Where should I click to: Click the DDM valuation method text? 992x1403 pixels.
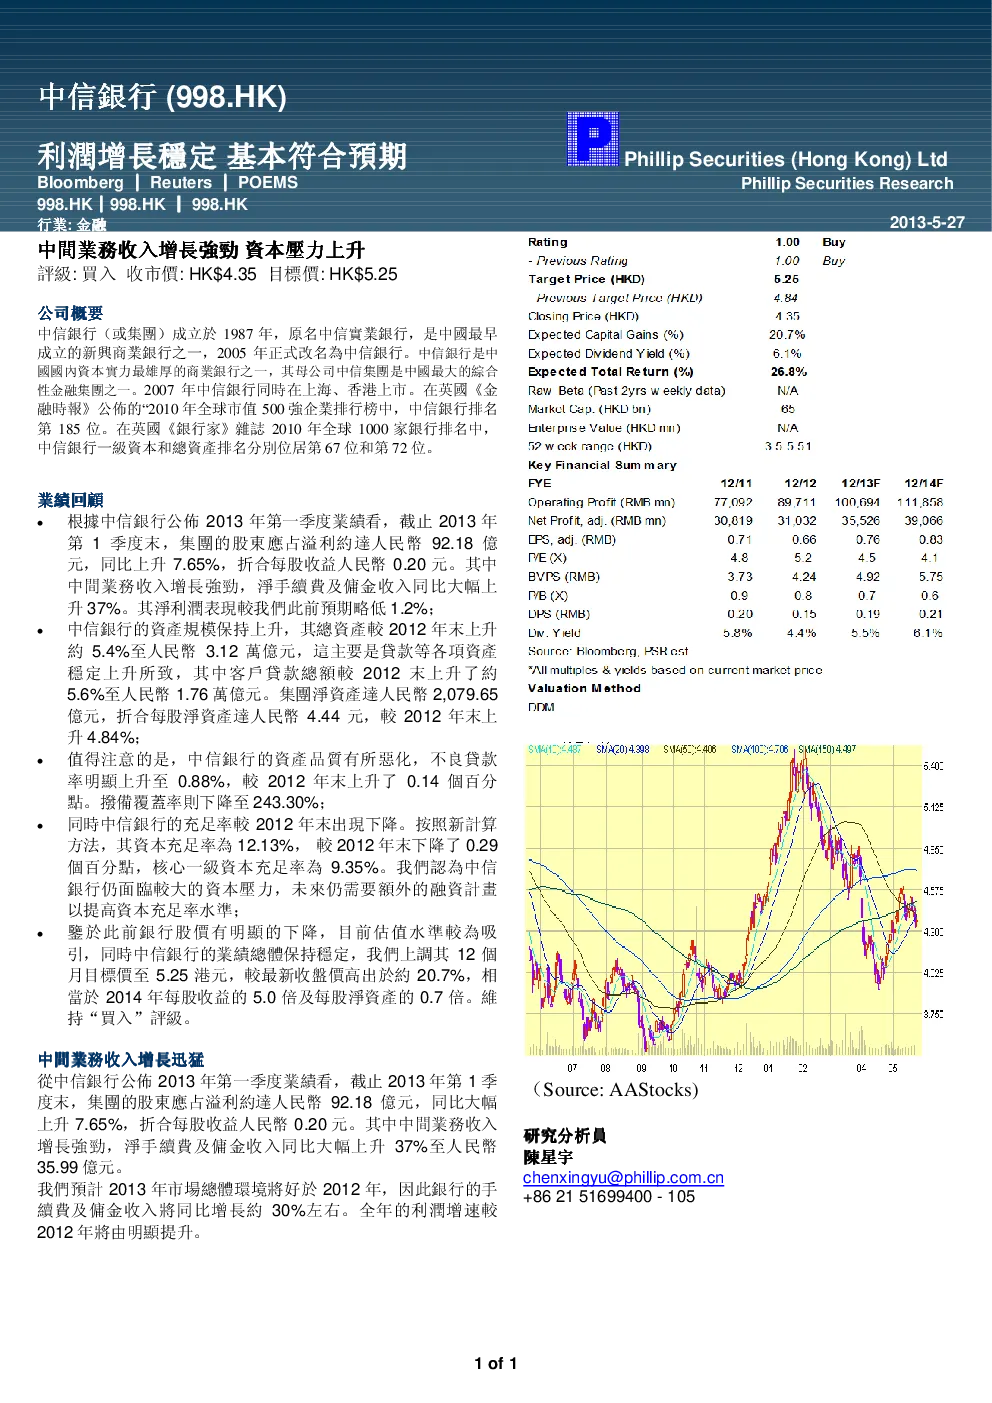[x=541, y=707]
